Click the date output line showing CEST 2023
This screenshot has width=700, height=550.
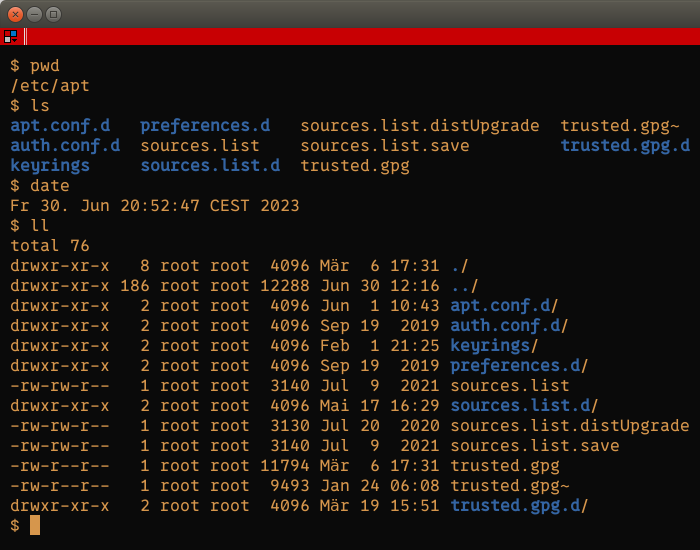coord(154,206)
